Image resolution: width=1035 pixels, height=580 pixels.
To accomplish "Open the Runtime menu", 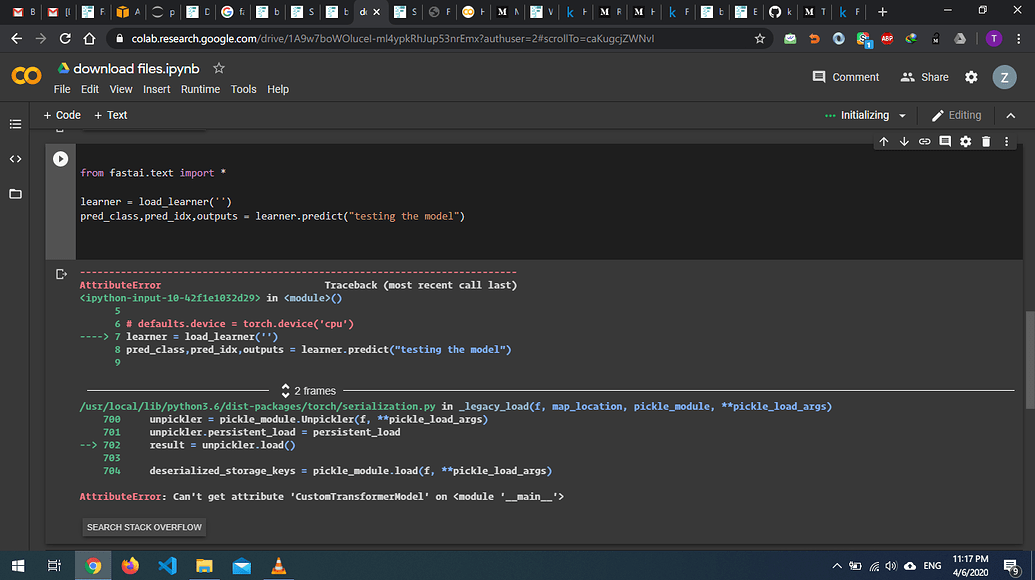I will point(200,89).
